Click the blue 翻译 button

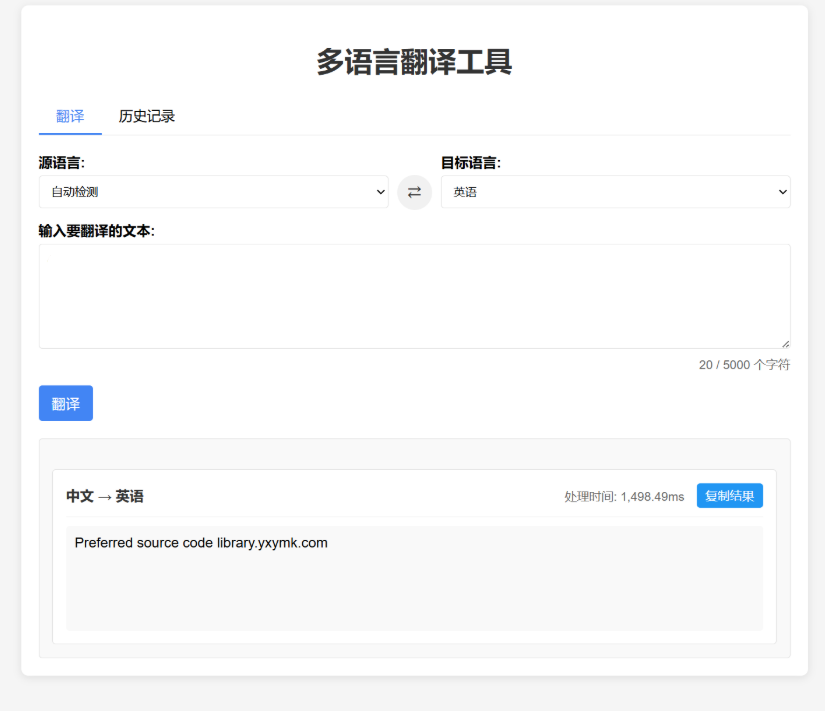click(x=66, y=403)
